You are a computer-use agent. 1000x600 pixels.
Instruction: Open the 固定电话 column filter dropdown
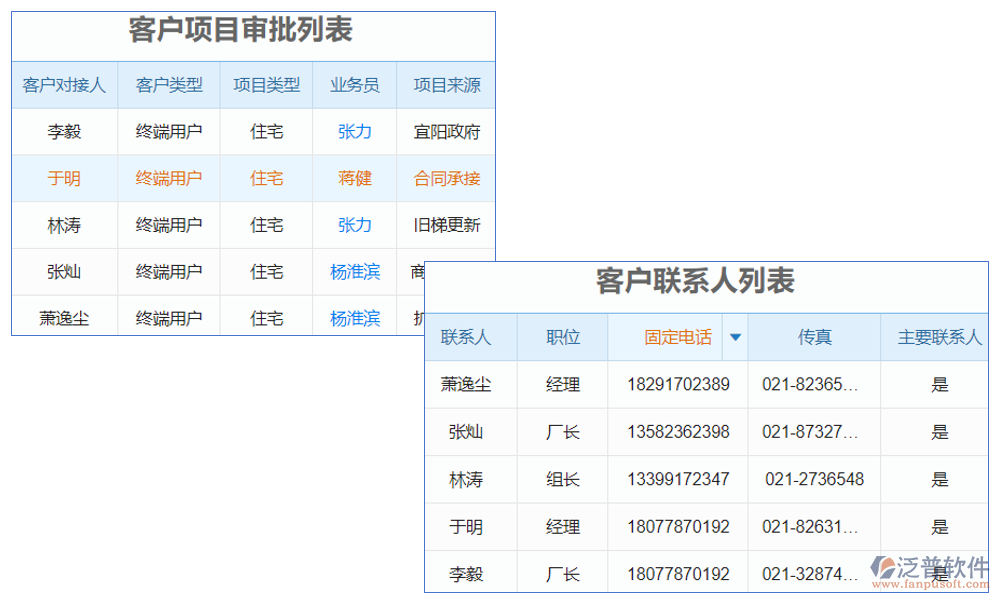tap(735, 337)
